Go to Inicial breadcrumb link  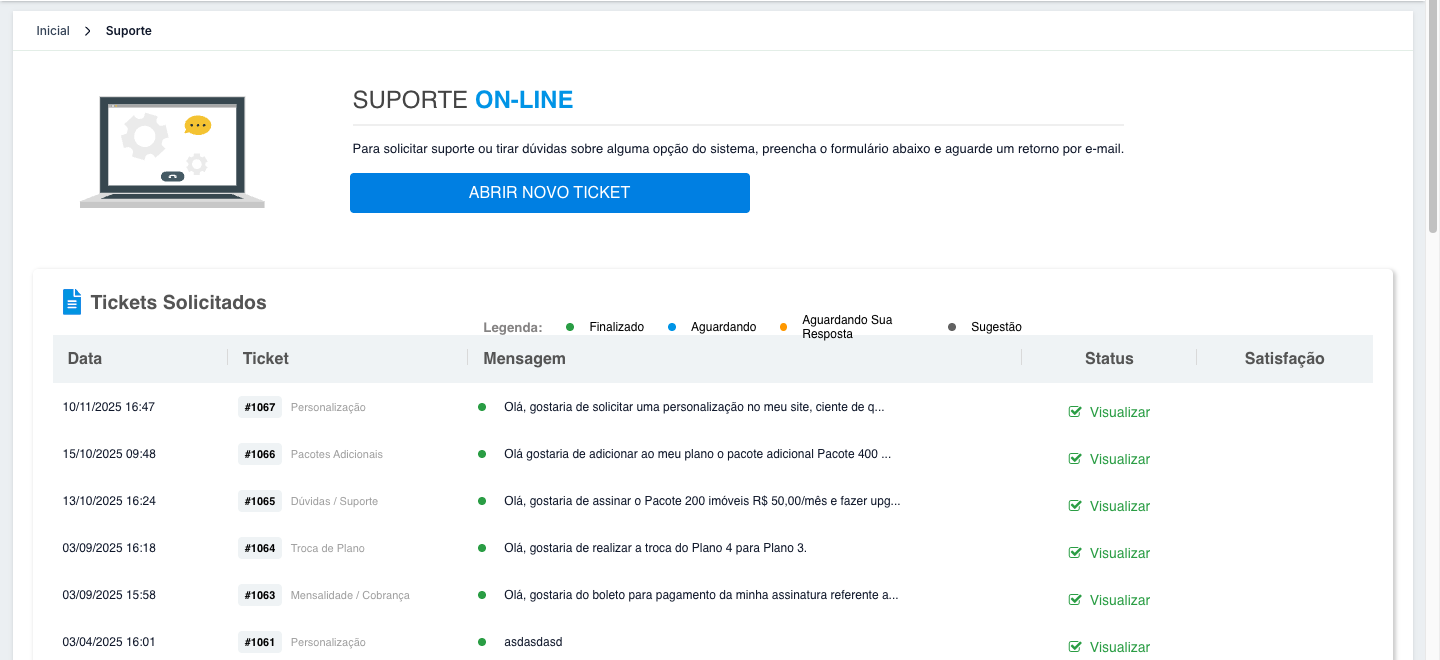(53, 31)
